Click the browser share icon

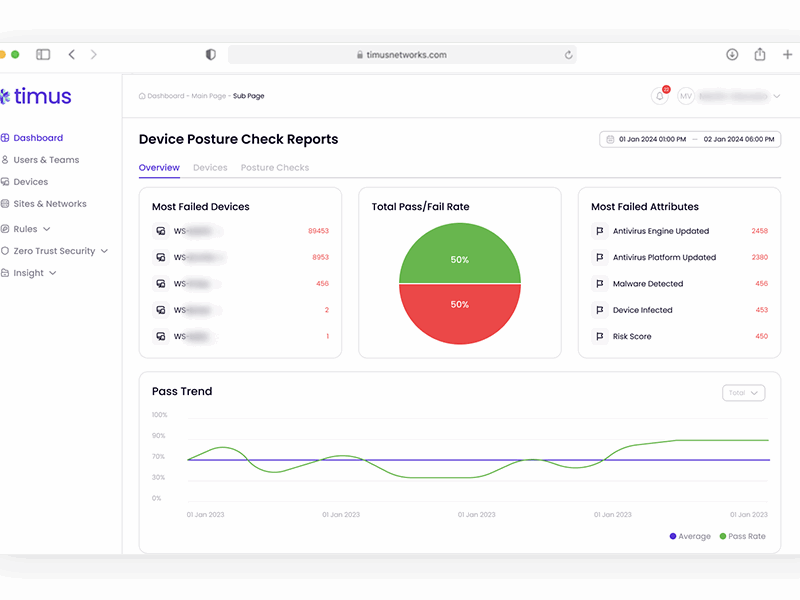760,54
